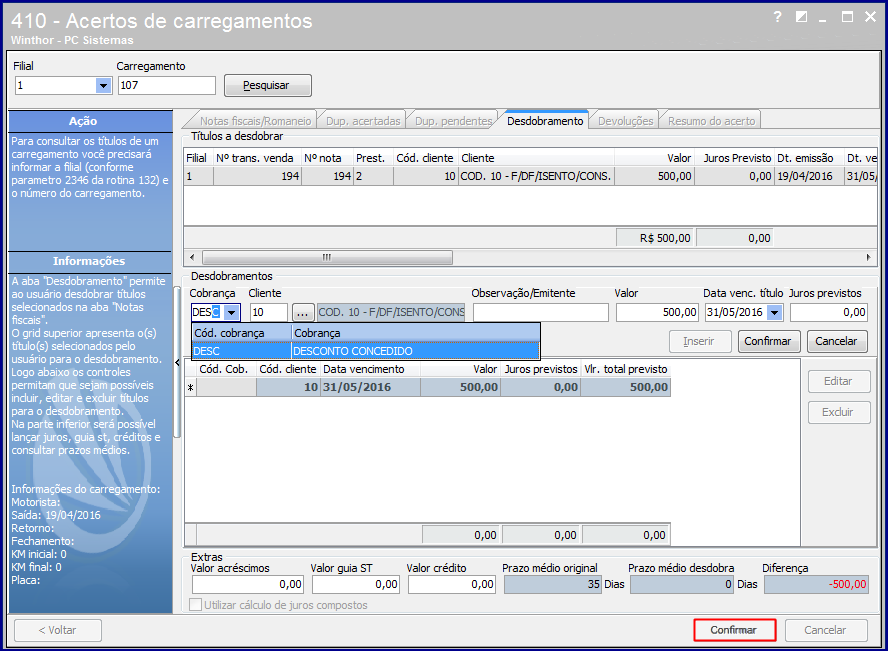Viewport: 888px width, 651px height.
Task: Click the Observação/Emitente field
Action: click(541, 312)
